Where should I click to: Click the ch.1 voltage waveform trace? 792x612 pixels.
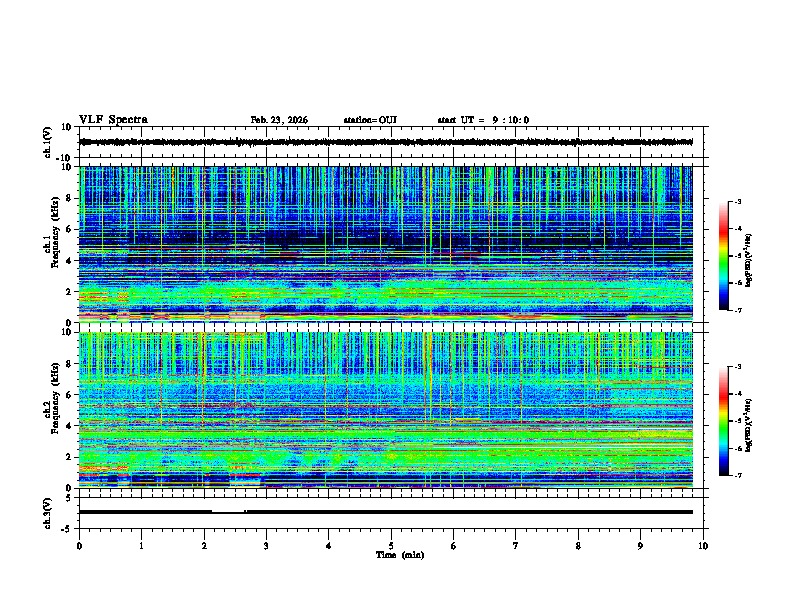[386, 142]
